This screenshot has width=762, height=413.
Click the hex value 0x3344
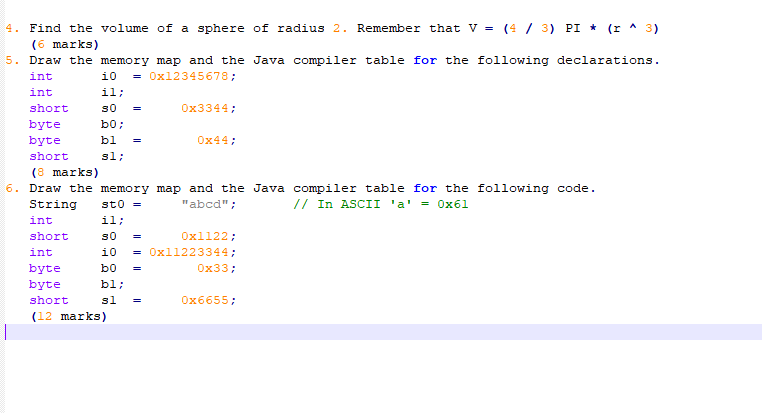tap(205, 108)
